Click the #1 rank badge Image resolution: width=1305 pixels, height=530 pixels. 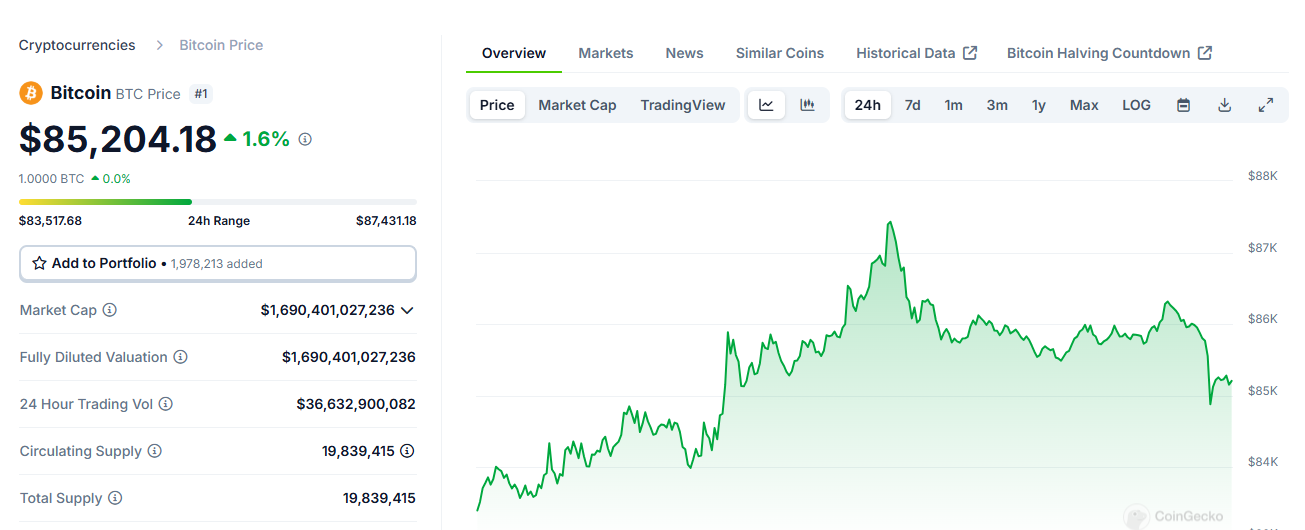[x=201, y=94]
